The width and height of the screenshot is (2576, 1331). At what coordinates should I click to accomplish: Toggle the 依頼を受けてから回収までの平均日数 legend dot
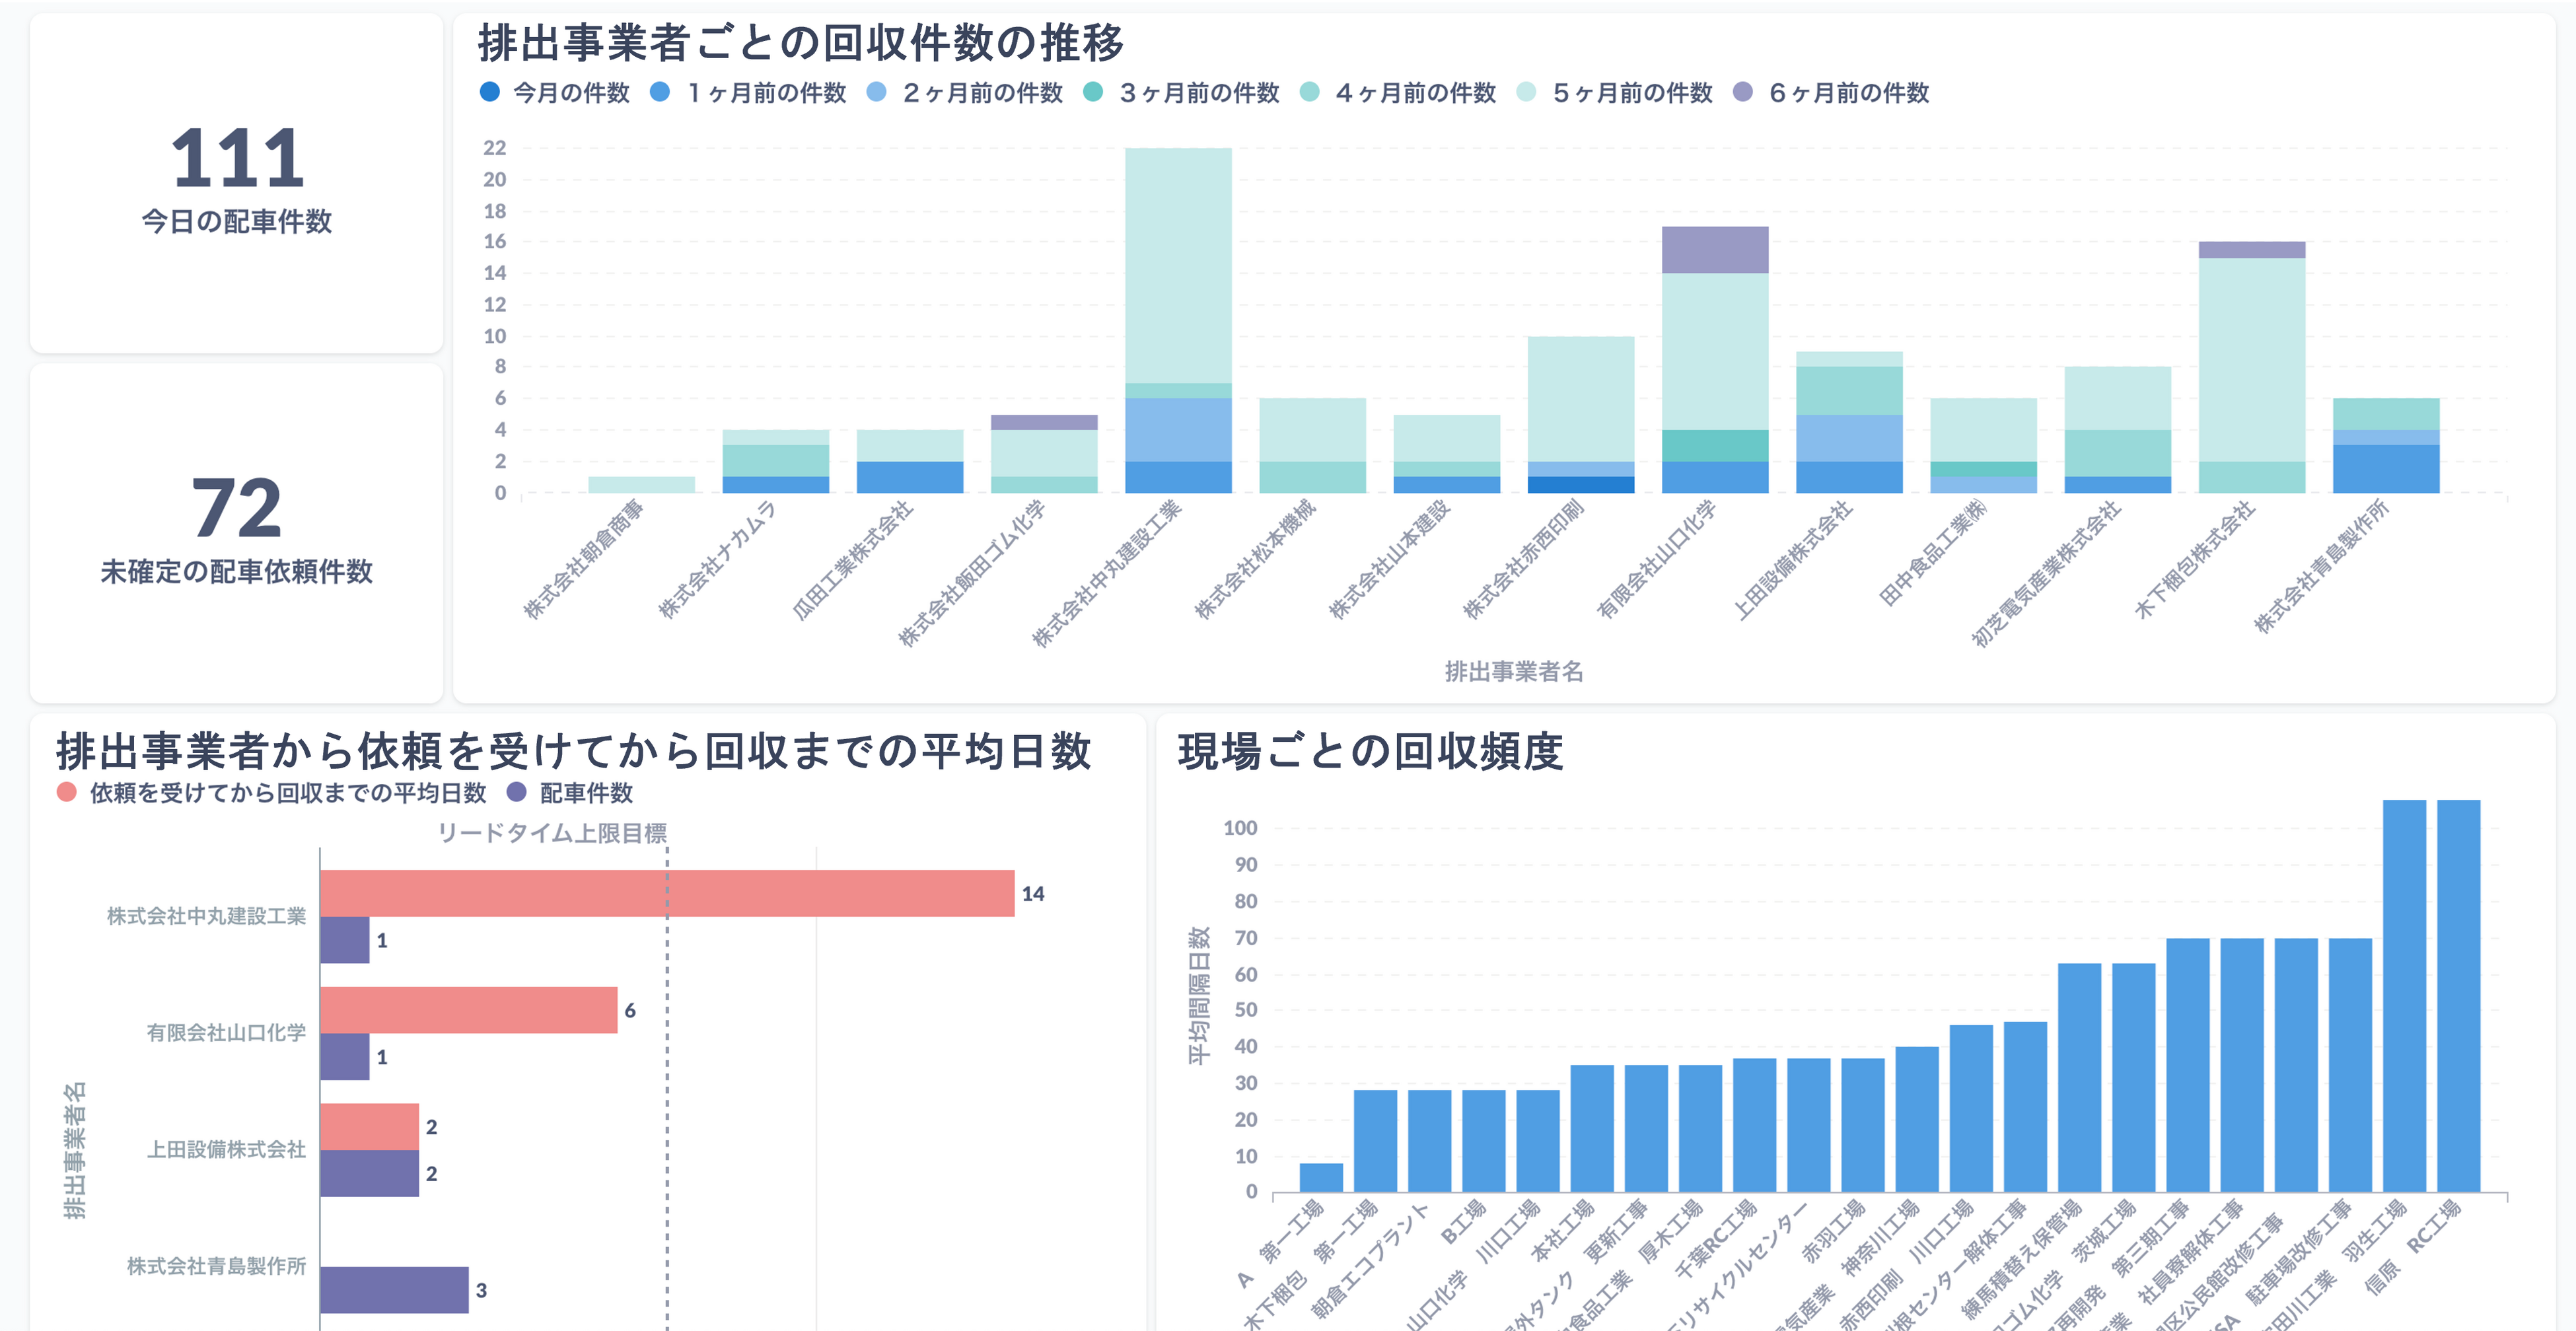(67, 792)
